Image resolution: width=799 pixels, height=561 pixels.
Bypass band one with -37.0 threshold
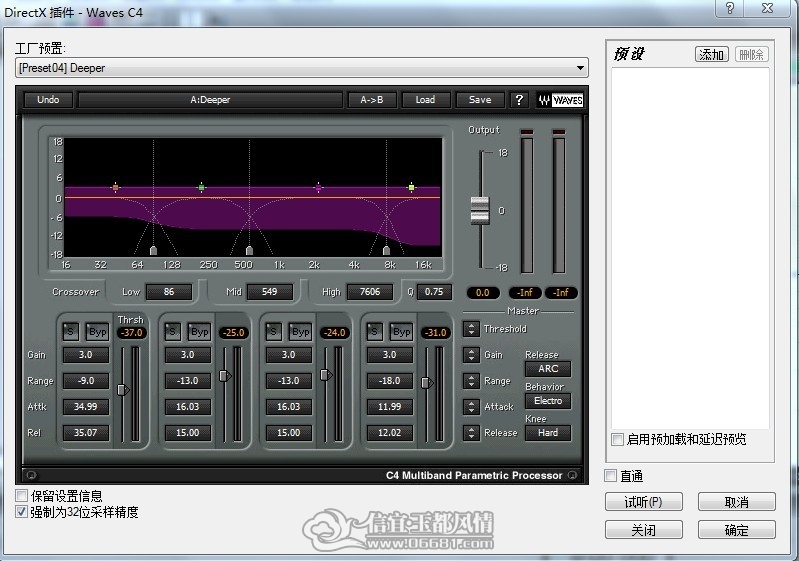click(x=97, y=332)
